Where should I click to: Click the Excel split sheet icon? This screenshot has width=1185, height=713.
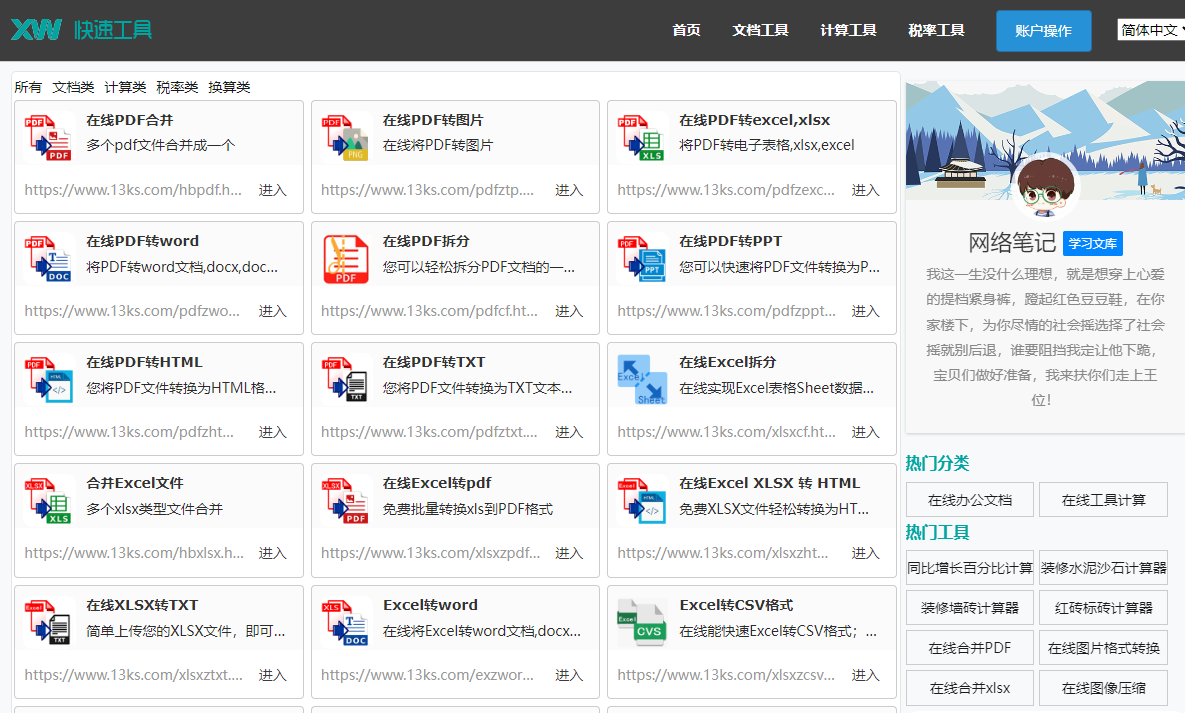point(642,380)
